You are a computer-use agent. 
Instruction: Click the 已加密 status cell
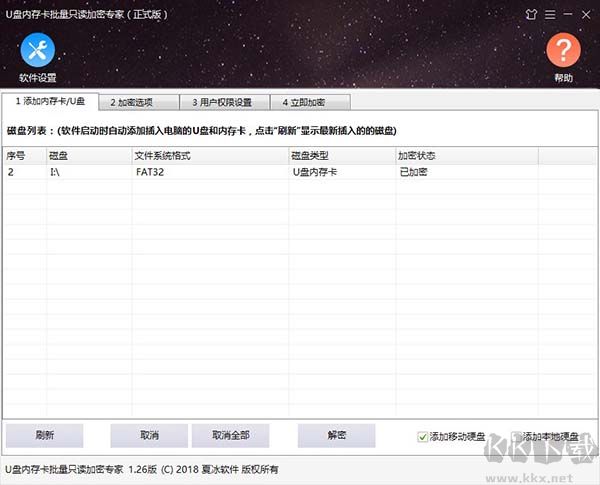[467, 172]
